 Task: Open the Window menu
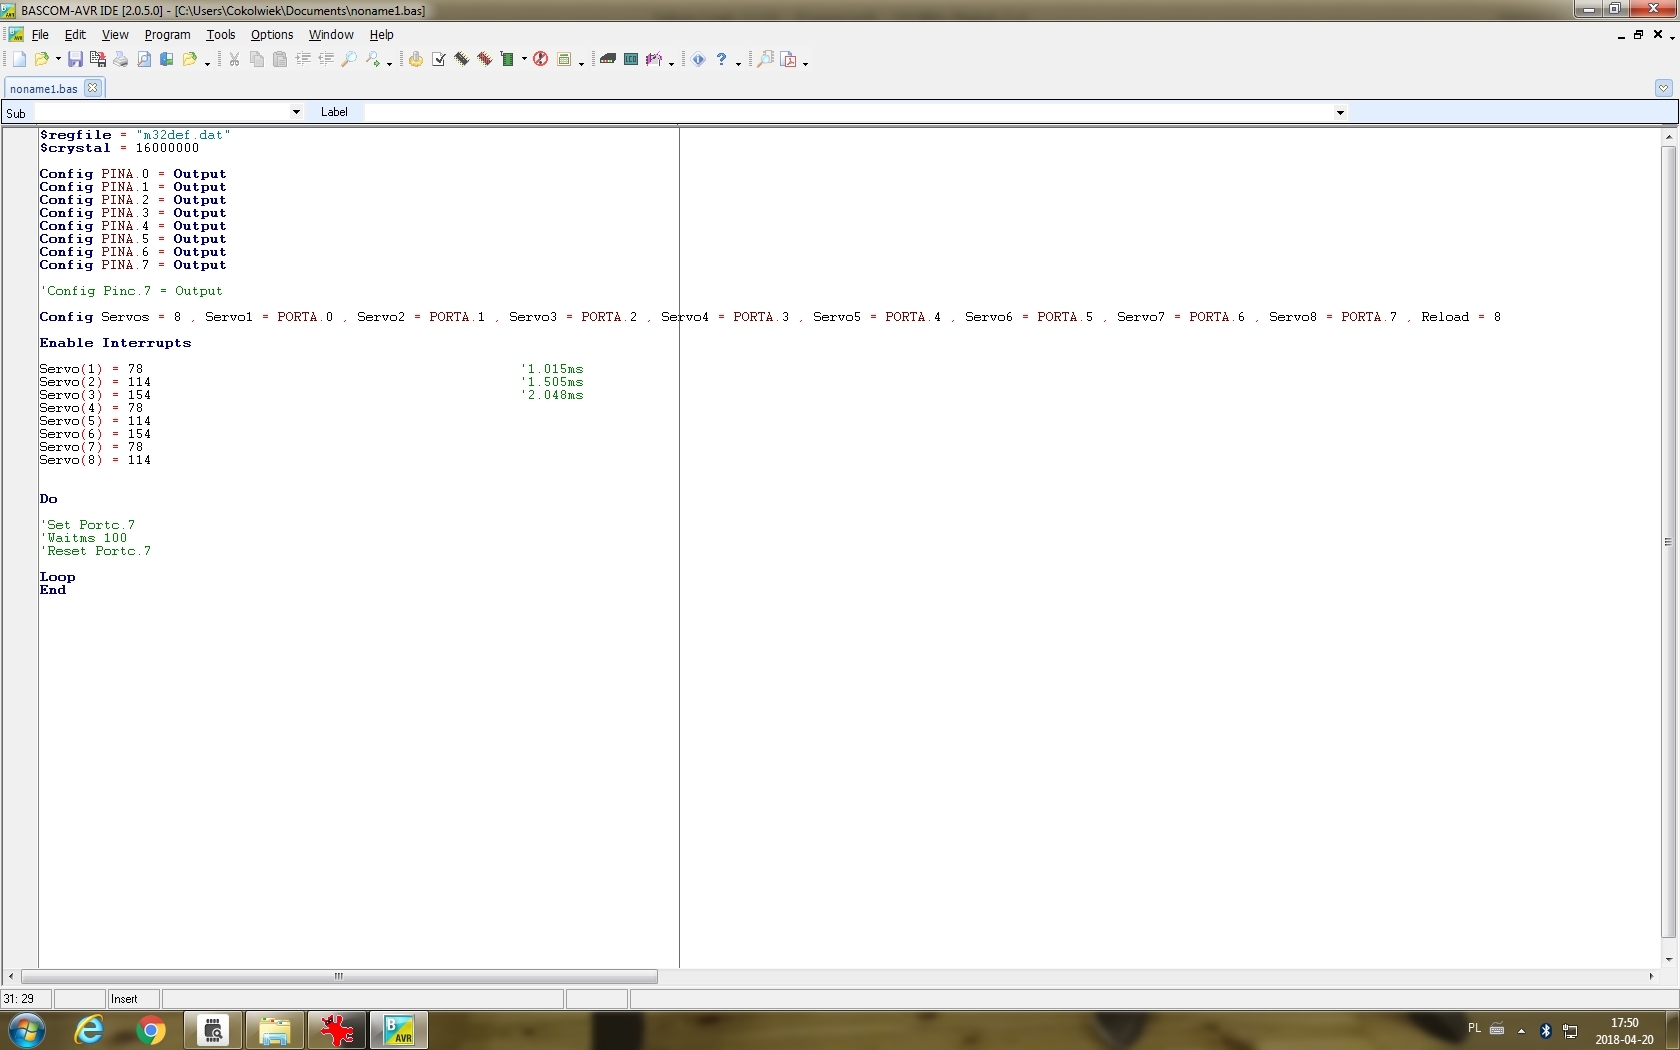pyautogui.click(x=331, y=35)
